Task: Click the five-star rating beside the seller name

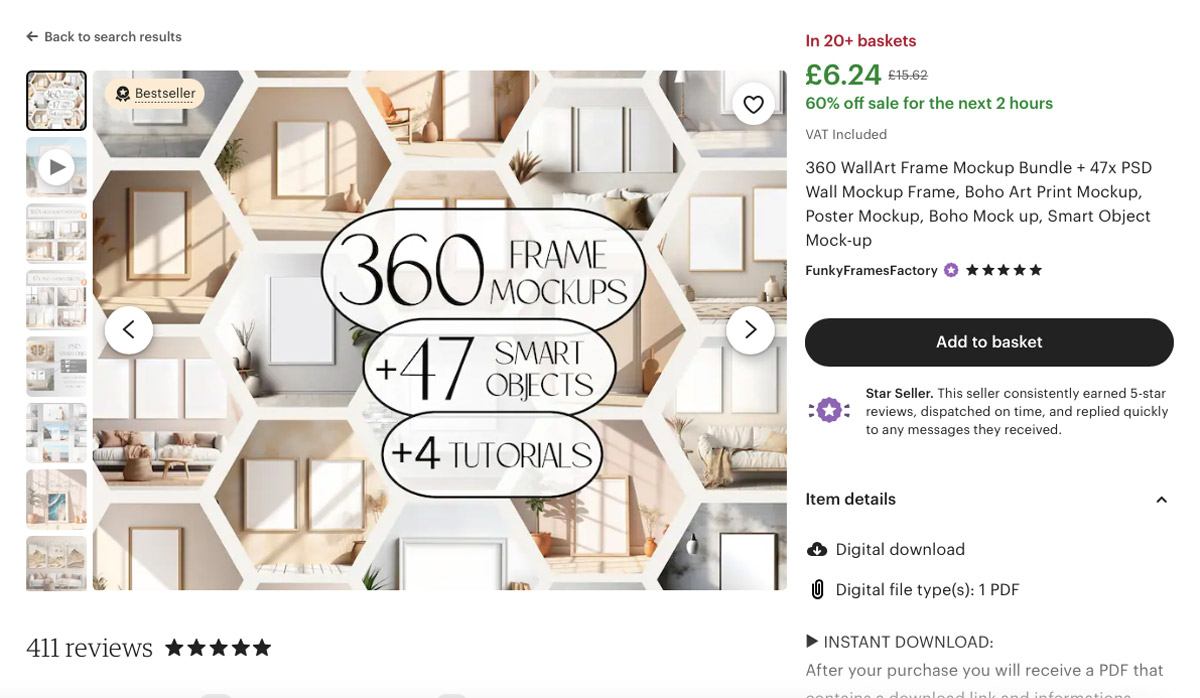Action: (x=1002, y=269)
